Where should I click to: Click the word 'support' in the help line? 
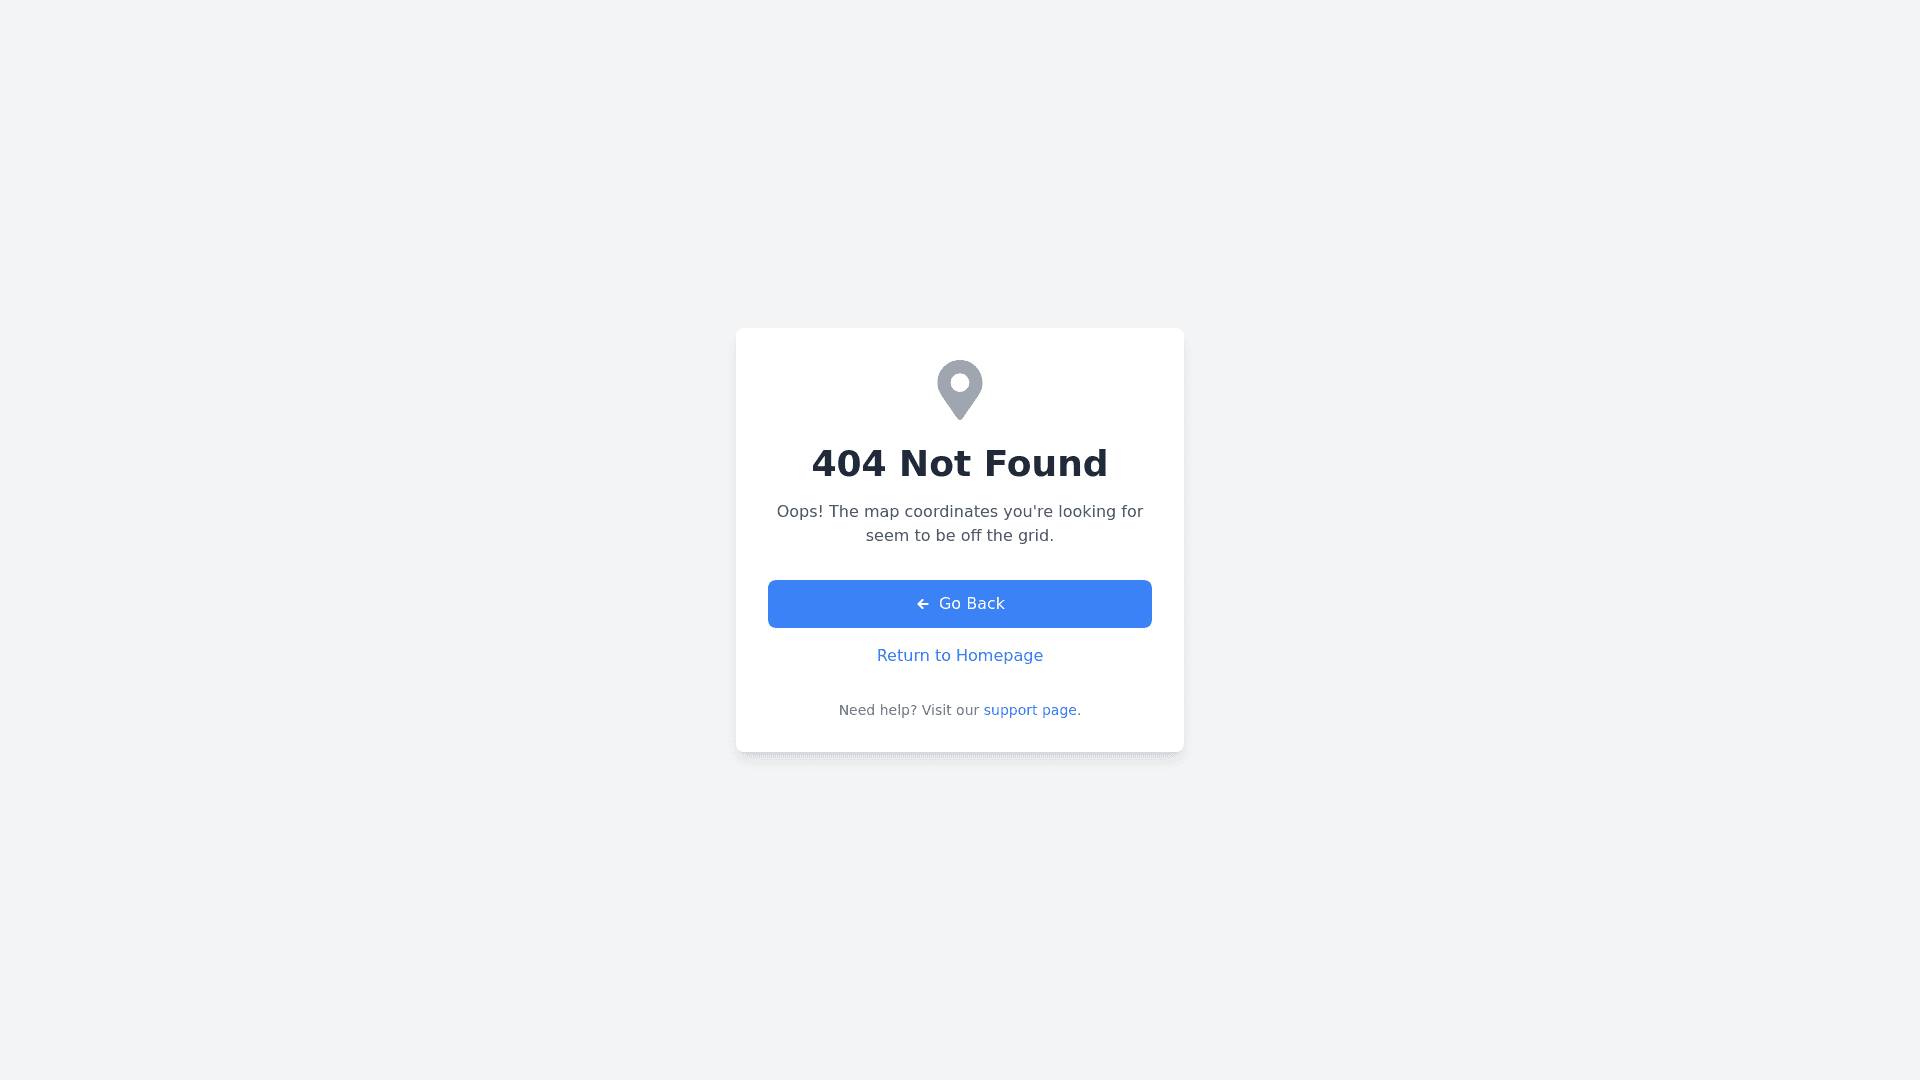click(x=1011, y=711)
